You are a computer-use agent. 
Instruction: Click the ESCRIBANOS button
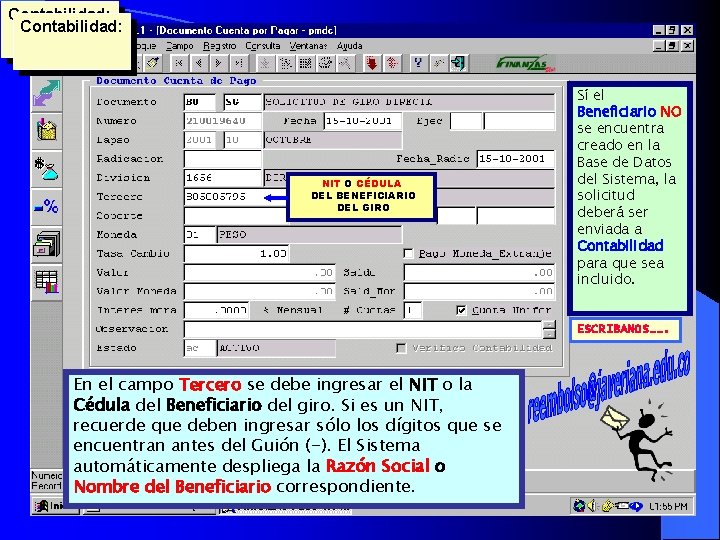point(625,329)
